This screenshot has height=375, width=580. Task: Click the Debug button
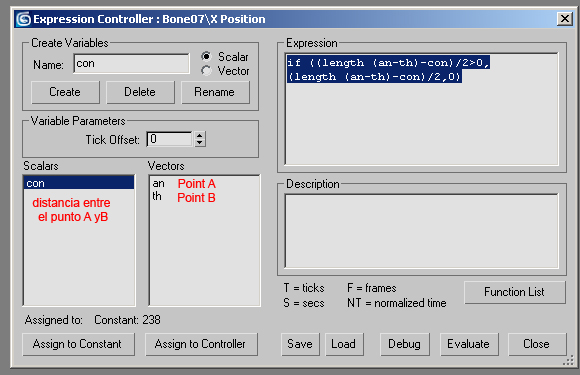pyautogui.click(x=405, y=344)
